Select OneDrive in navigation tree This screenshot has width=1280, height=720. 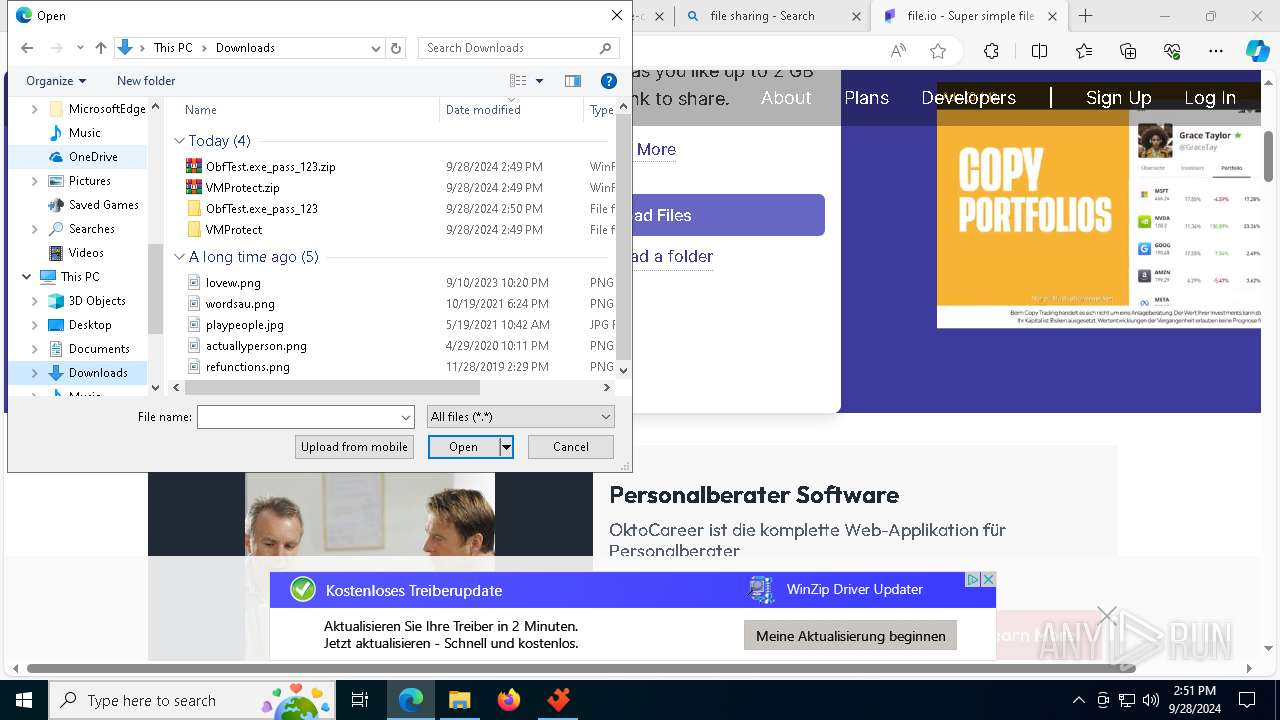93,157
